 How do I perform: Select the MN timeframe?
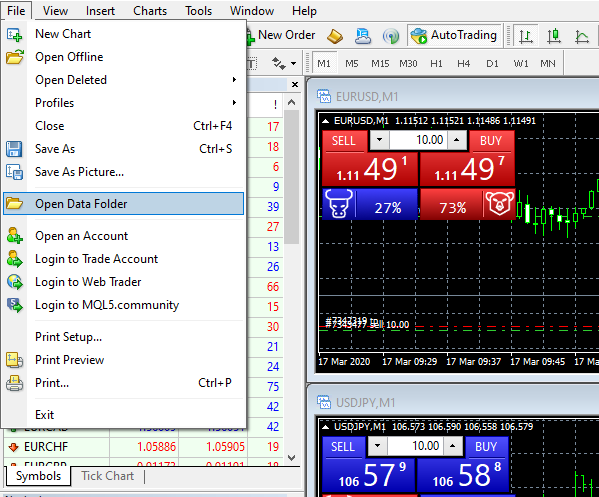(548, 63)
